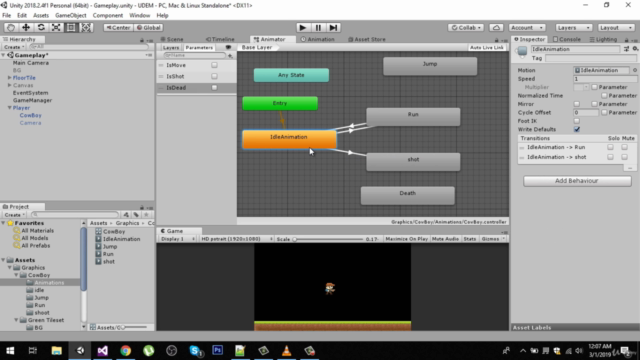
Task: Open the GameObject menu
Action: click(x=71, y=16)
